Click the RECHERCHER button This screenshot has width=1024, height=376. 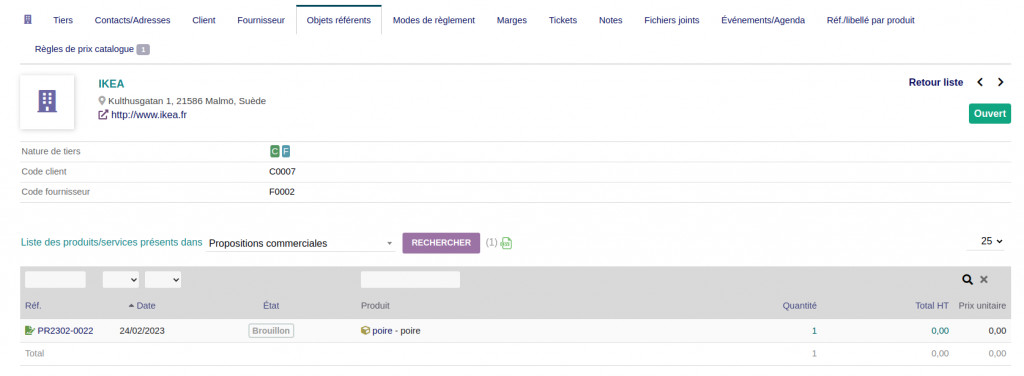tap(441, 243)
